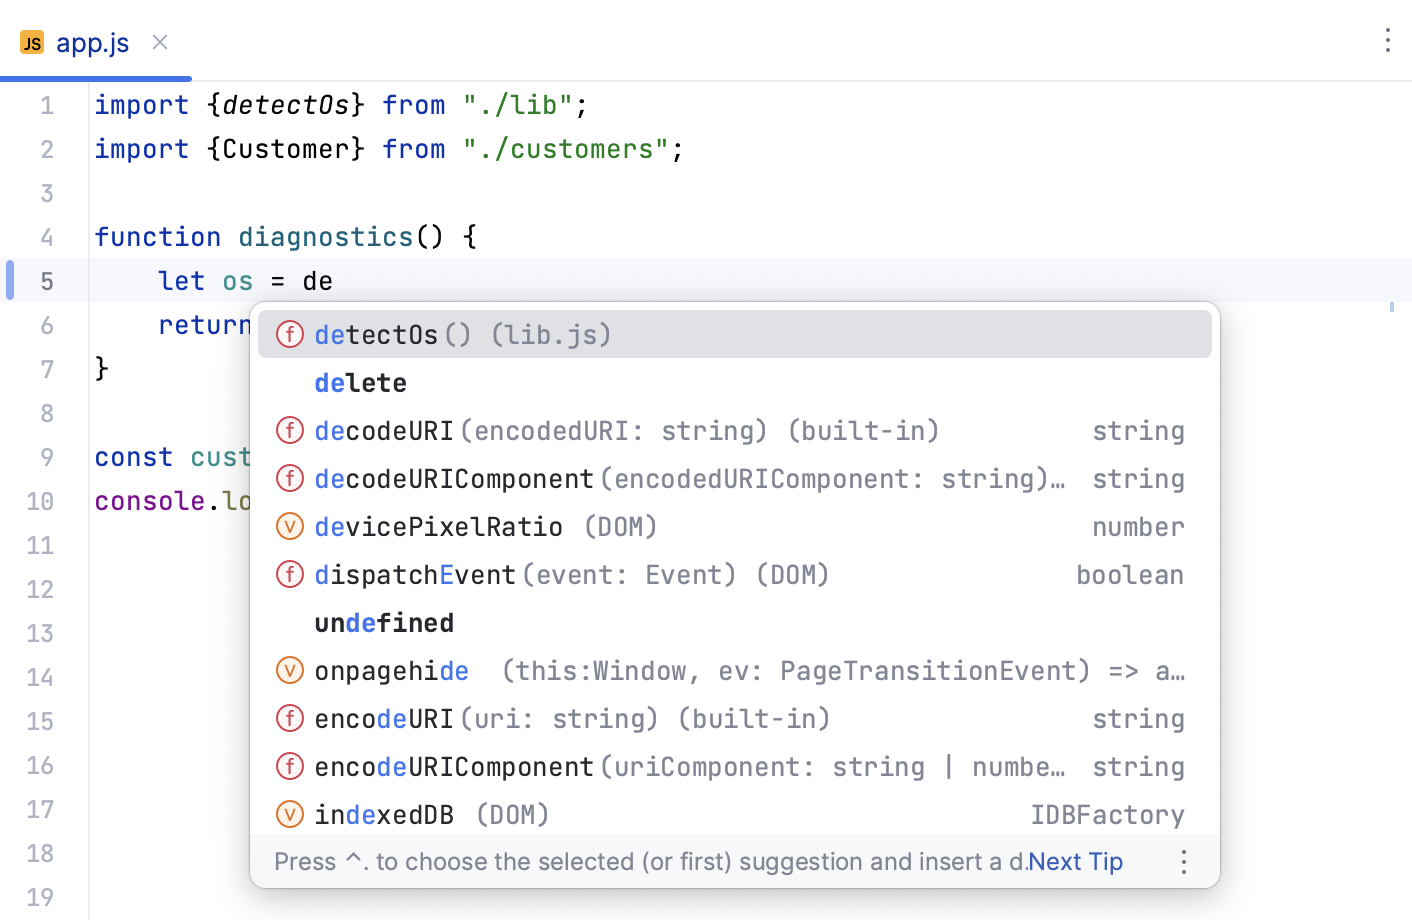This screenshot has height=920, width=1412.
Task: Click the function icon beside detectOs
Action: pyautogui.click(x=289, y=334)
